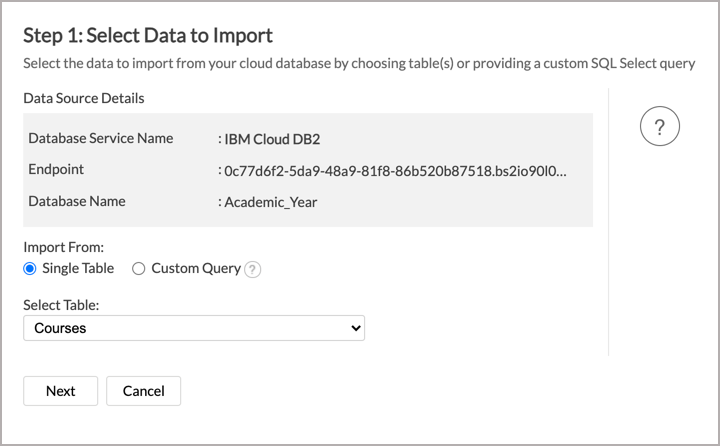The image size is (720, 446).
Task: Click the 'Import From:' label
Action: [x=63, y=246]
